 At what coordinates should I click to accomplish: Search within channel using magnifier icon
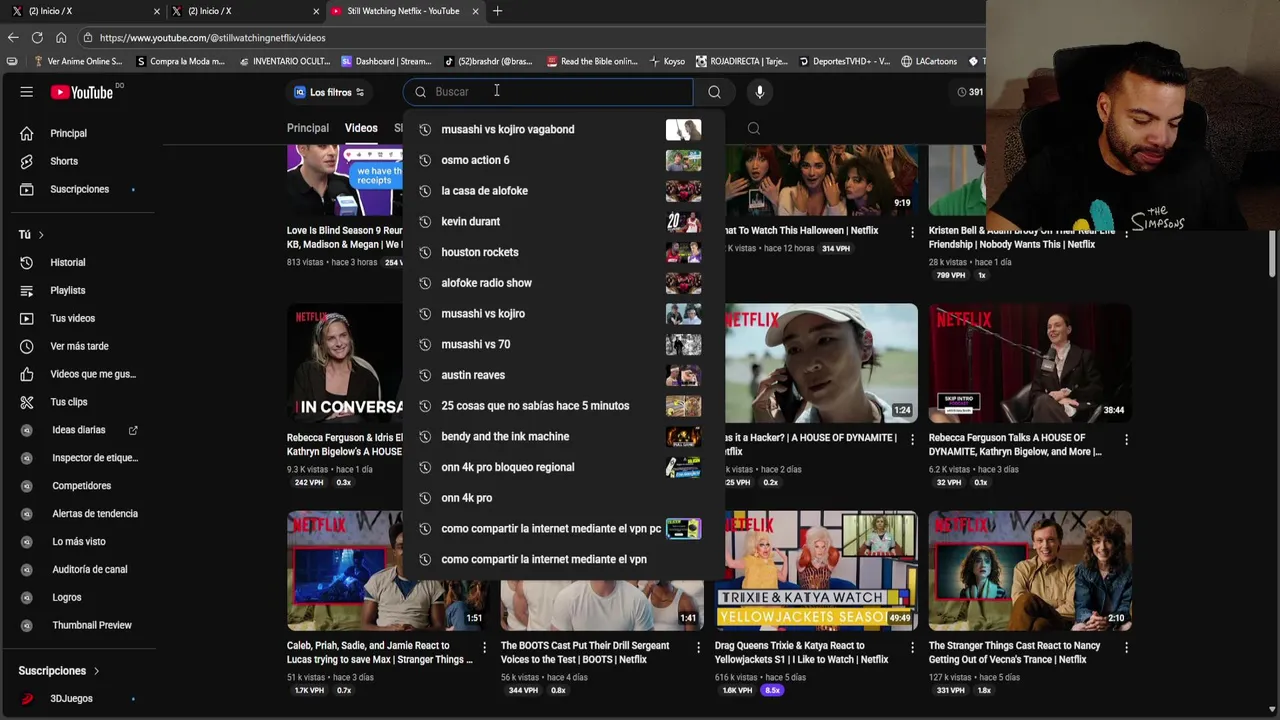pos(754,128)
